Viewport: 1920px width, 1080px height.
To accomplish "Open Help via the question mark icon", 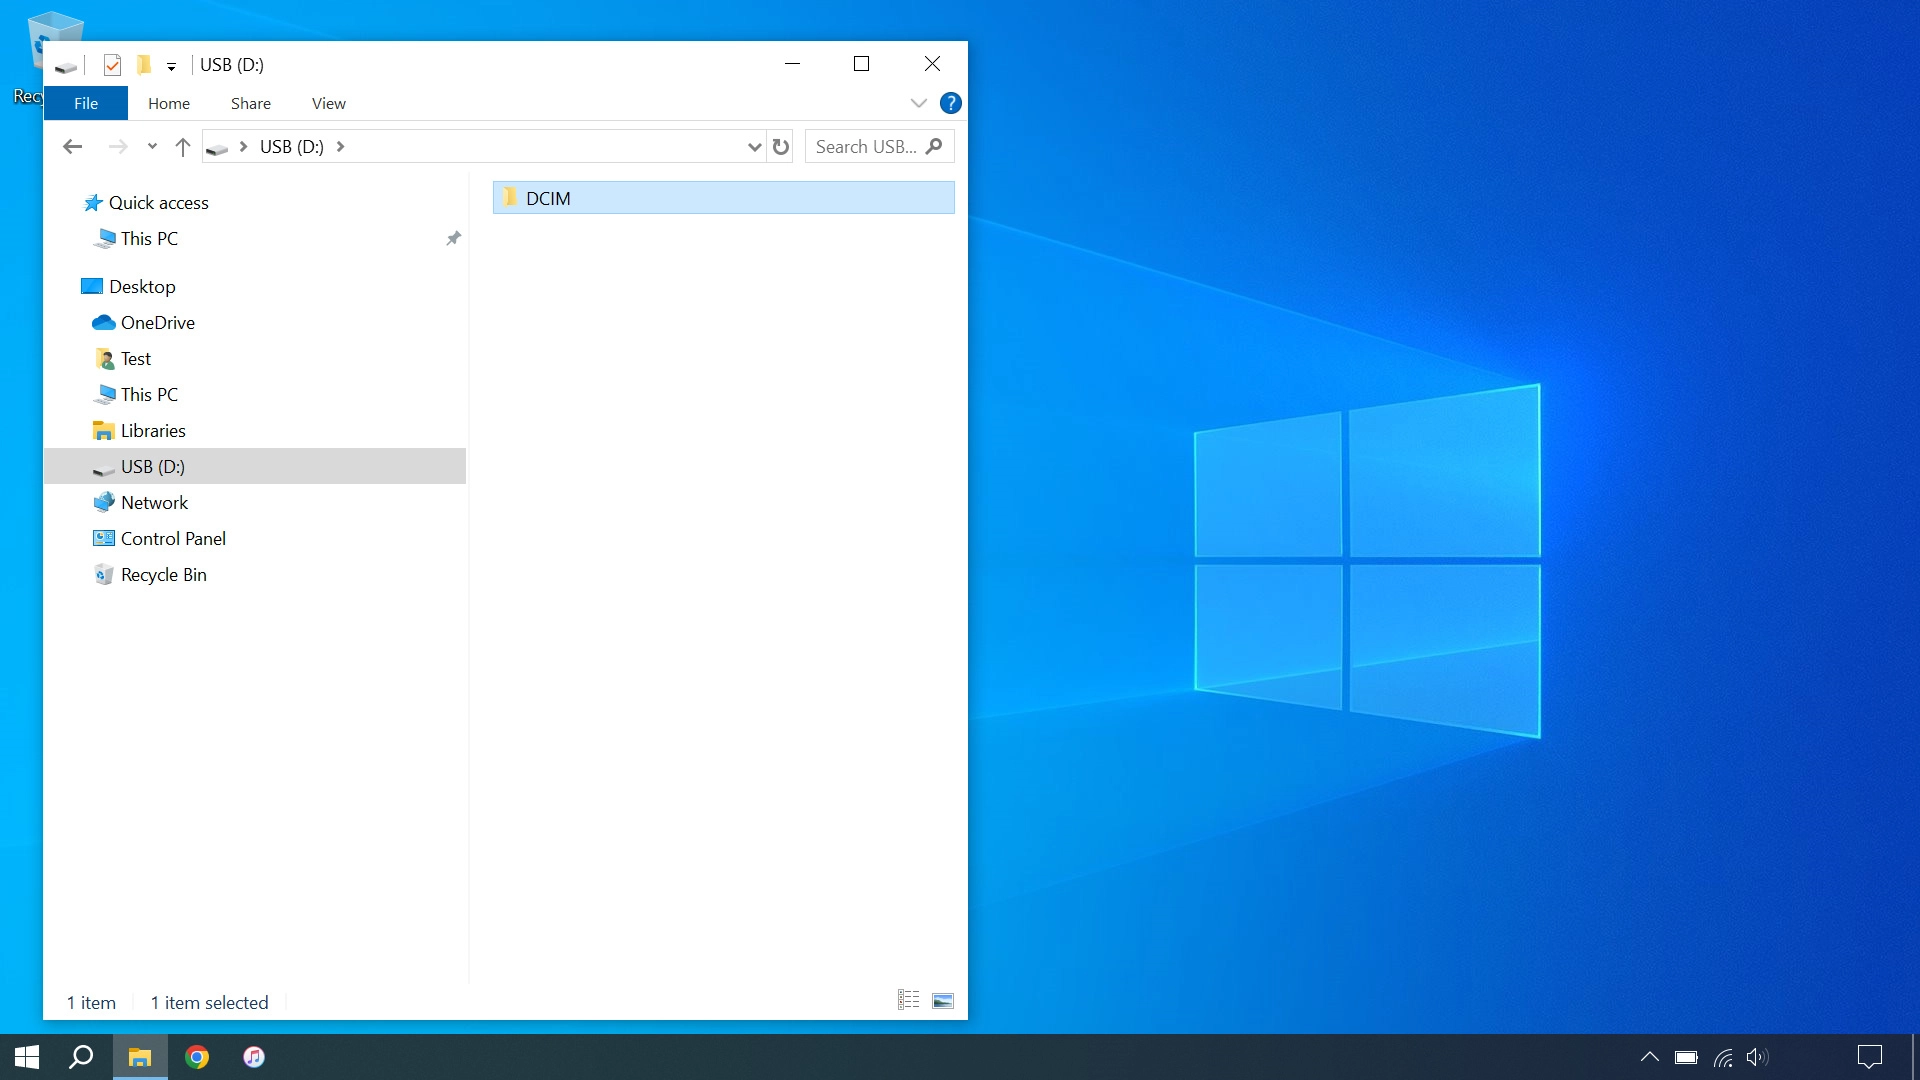I will (950, 103).
